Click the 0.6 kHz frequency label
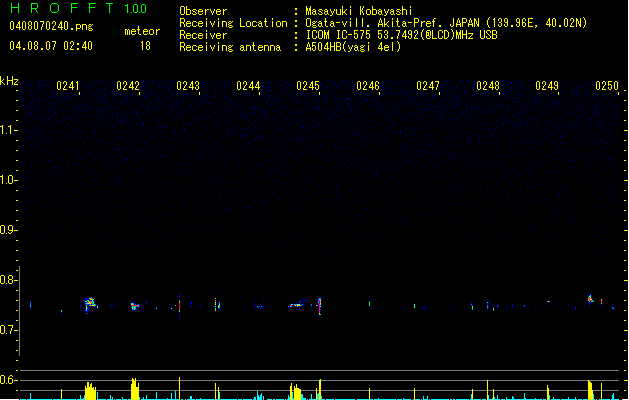The width and height of the screenshot is (629, 400). [x=8, y=380]
